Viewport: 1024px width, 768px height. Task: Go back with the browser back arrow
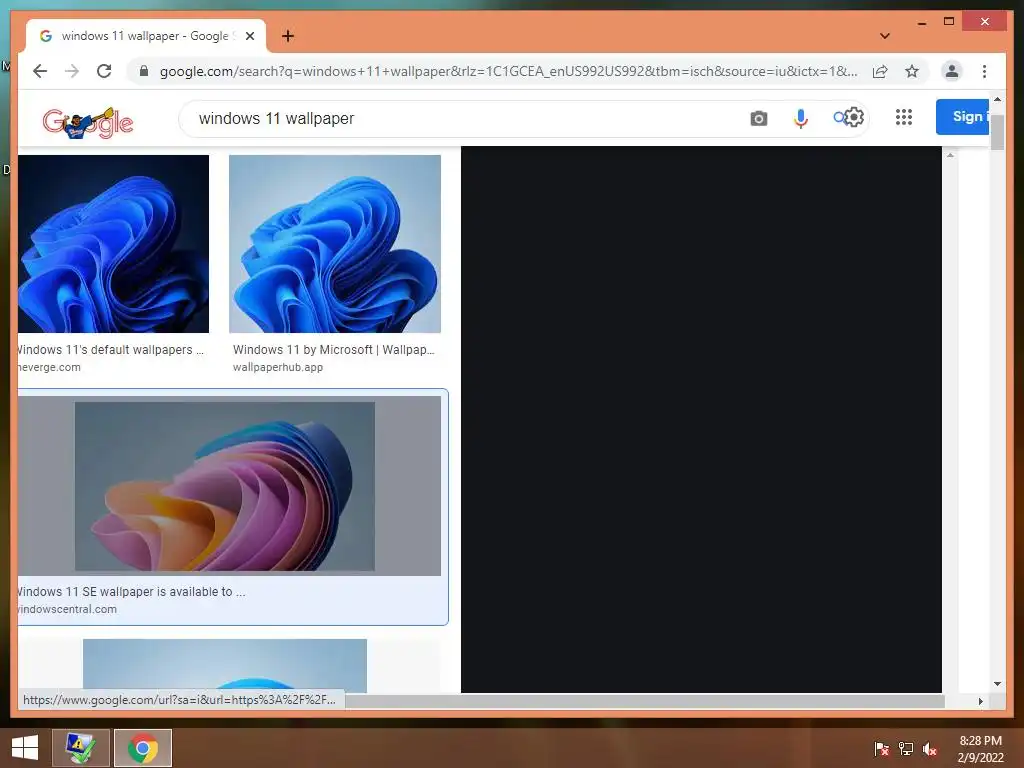[x=40, y=71]
